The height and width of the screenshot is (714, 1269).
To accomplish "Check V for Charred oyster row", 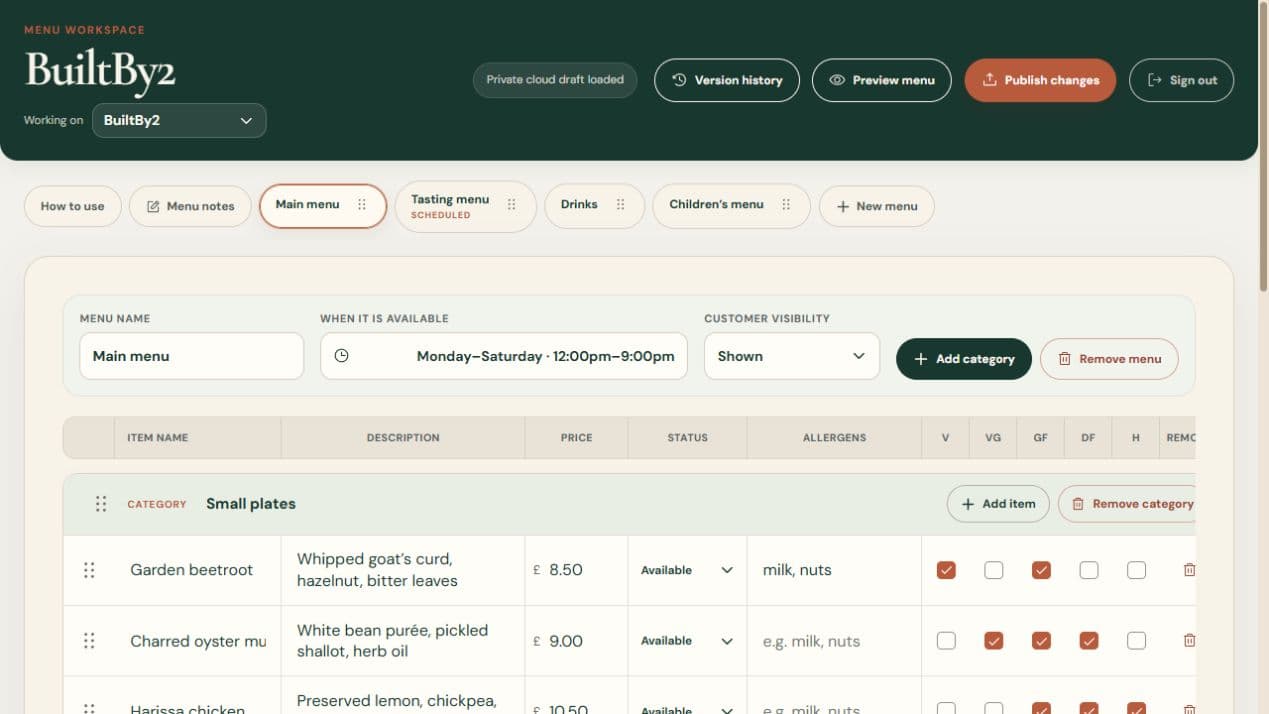I will 946,641.
